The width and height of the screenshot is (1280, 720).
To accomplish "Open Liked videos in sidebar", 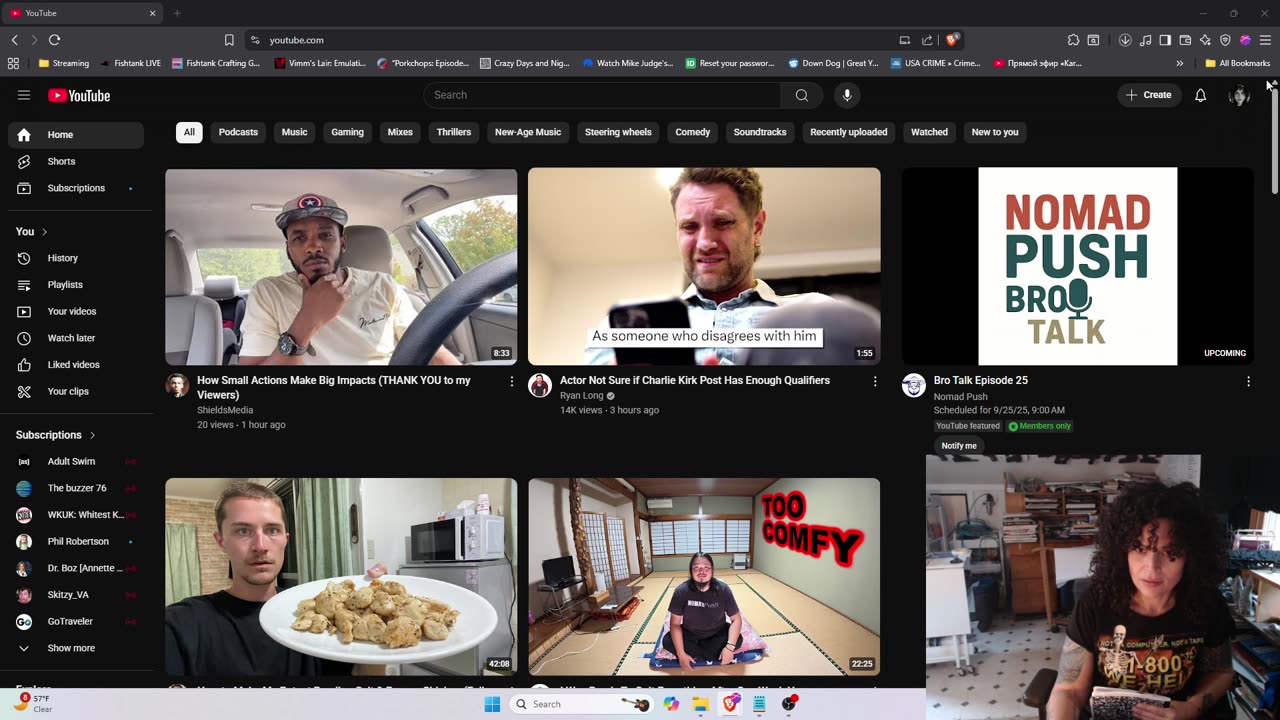I will click(76, 365).
